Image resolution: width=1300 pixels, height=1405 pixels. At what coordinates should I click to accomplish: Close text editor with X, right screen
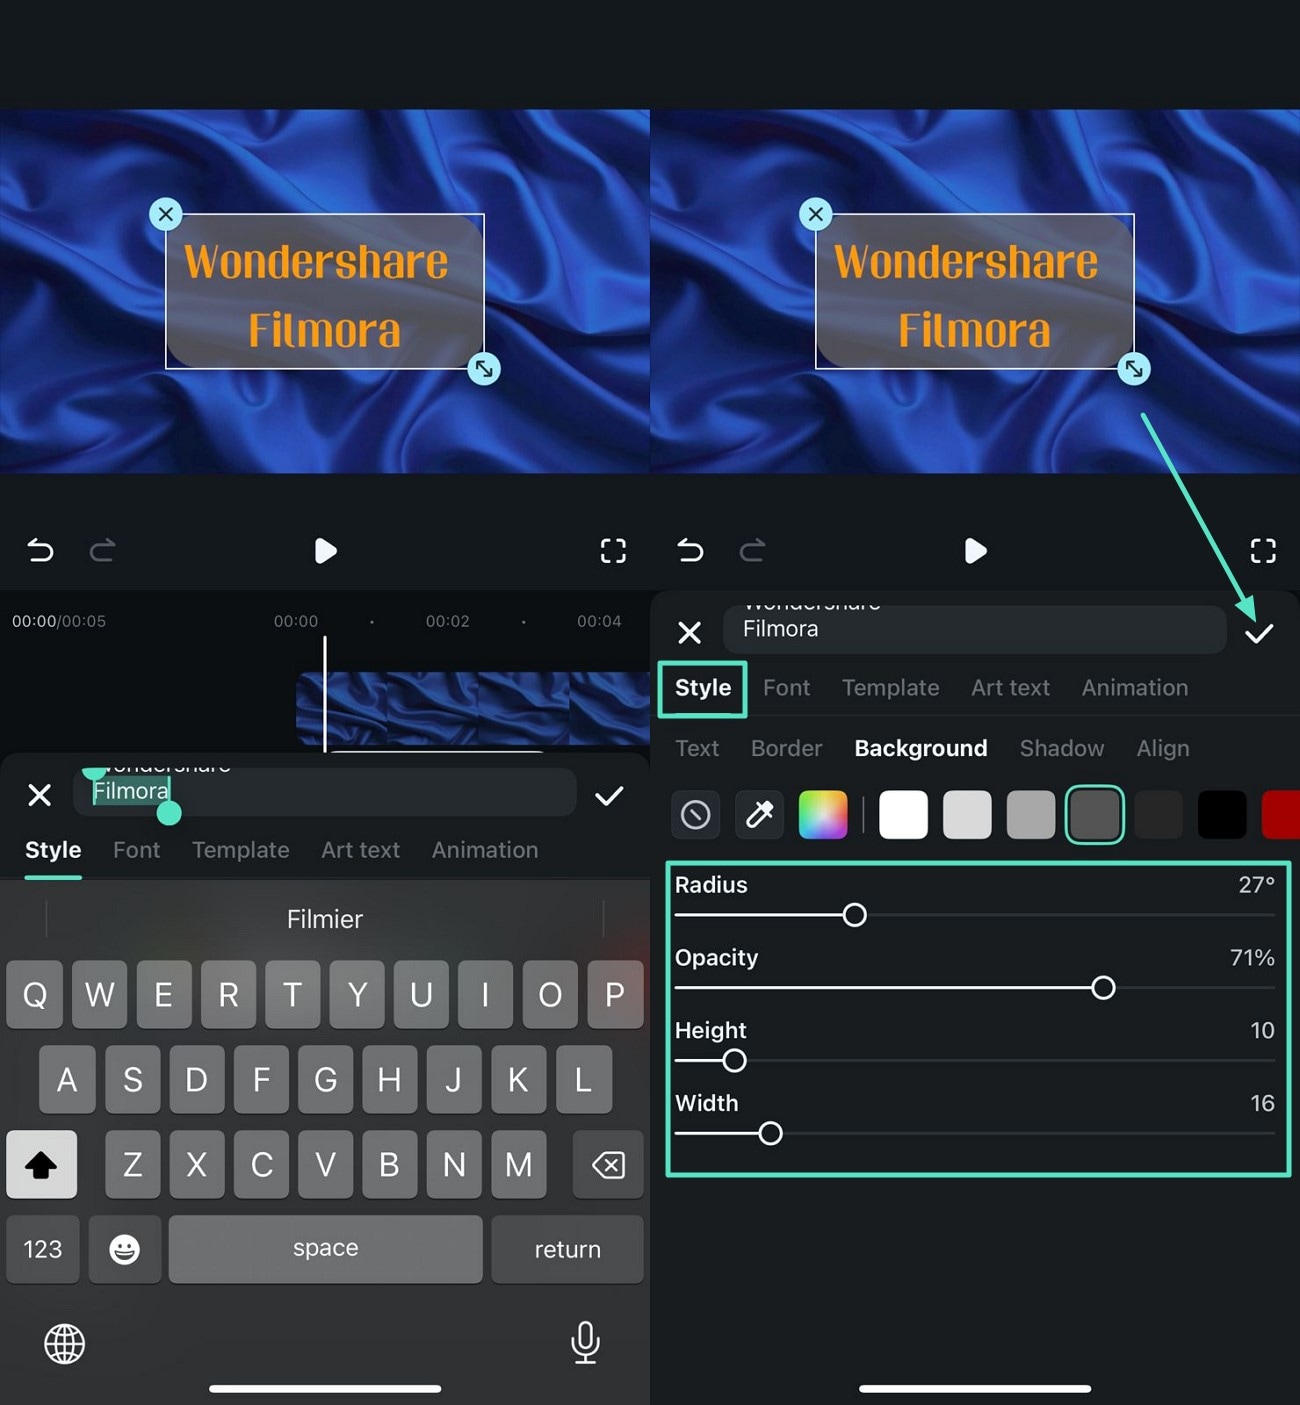pyautogui.click(x=690, y=632)
